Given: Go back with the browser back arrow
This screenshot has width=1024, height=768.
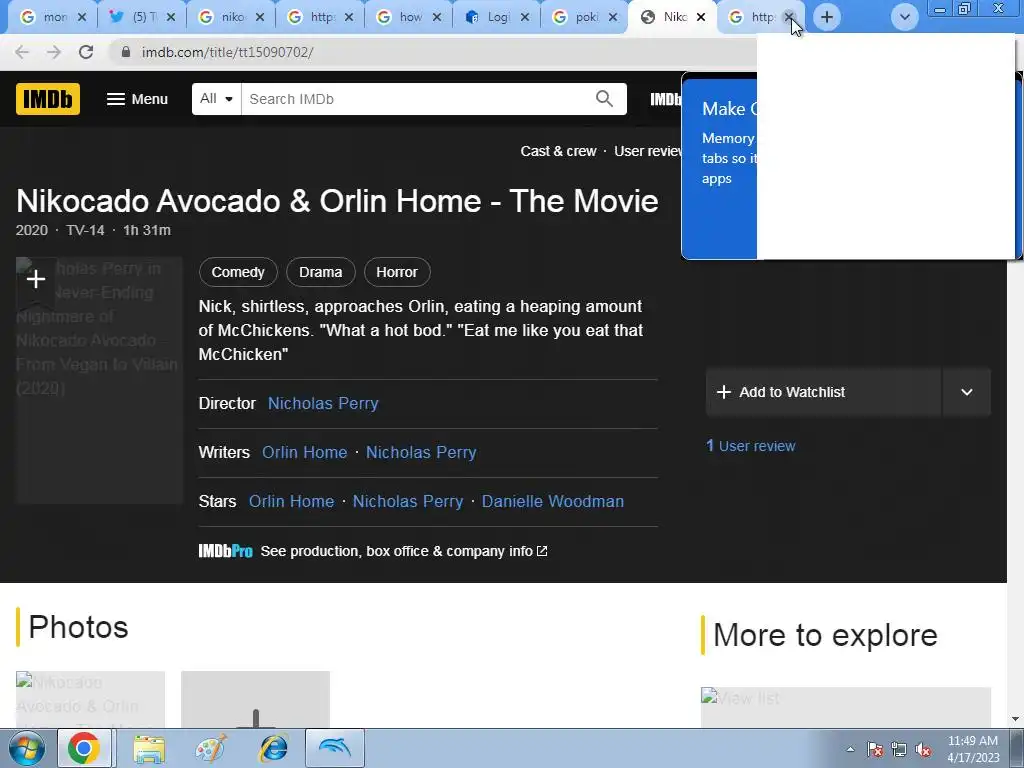Looking at the screenshot, I should click(x=22, y=52).
